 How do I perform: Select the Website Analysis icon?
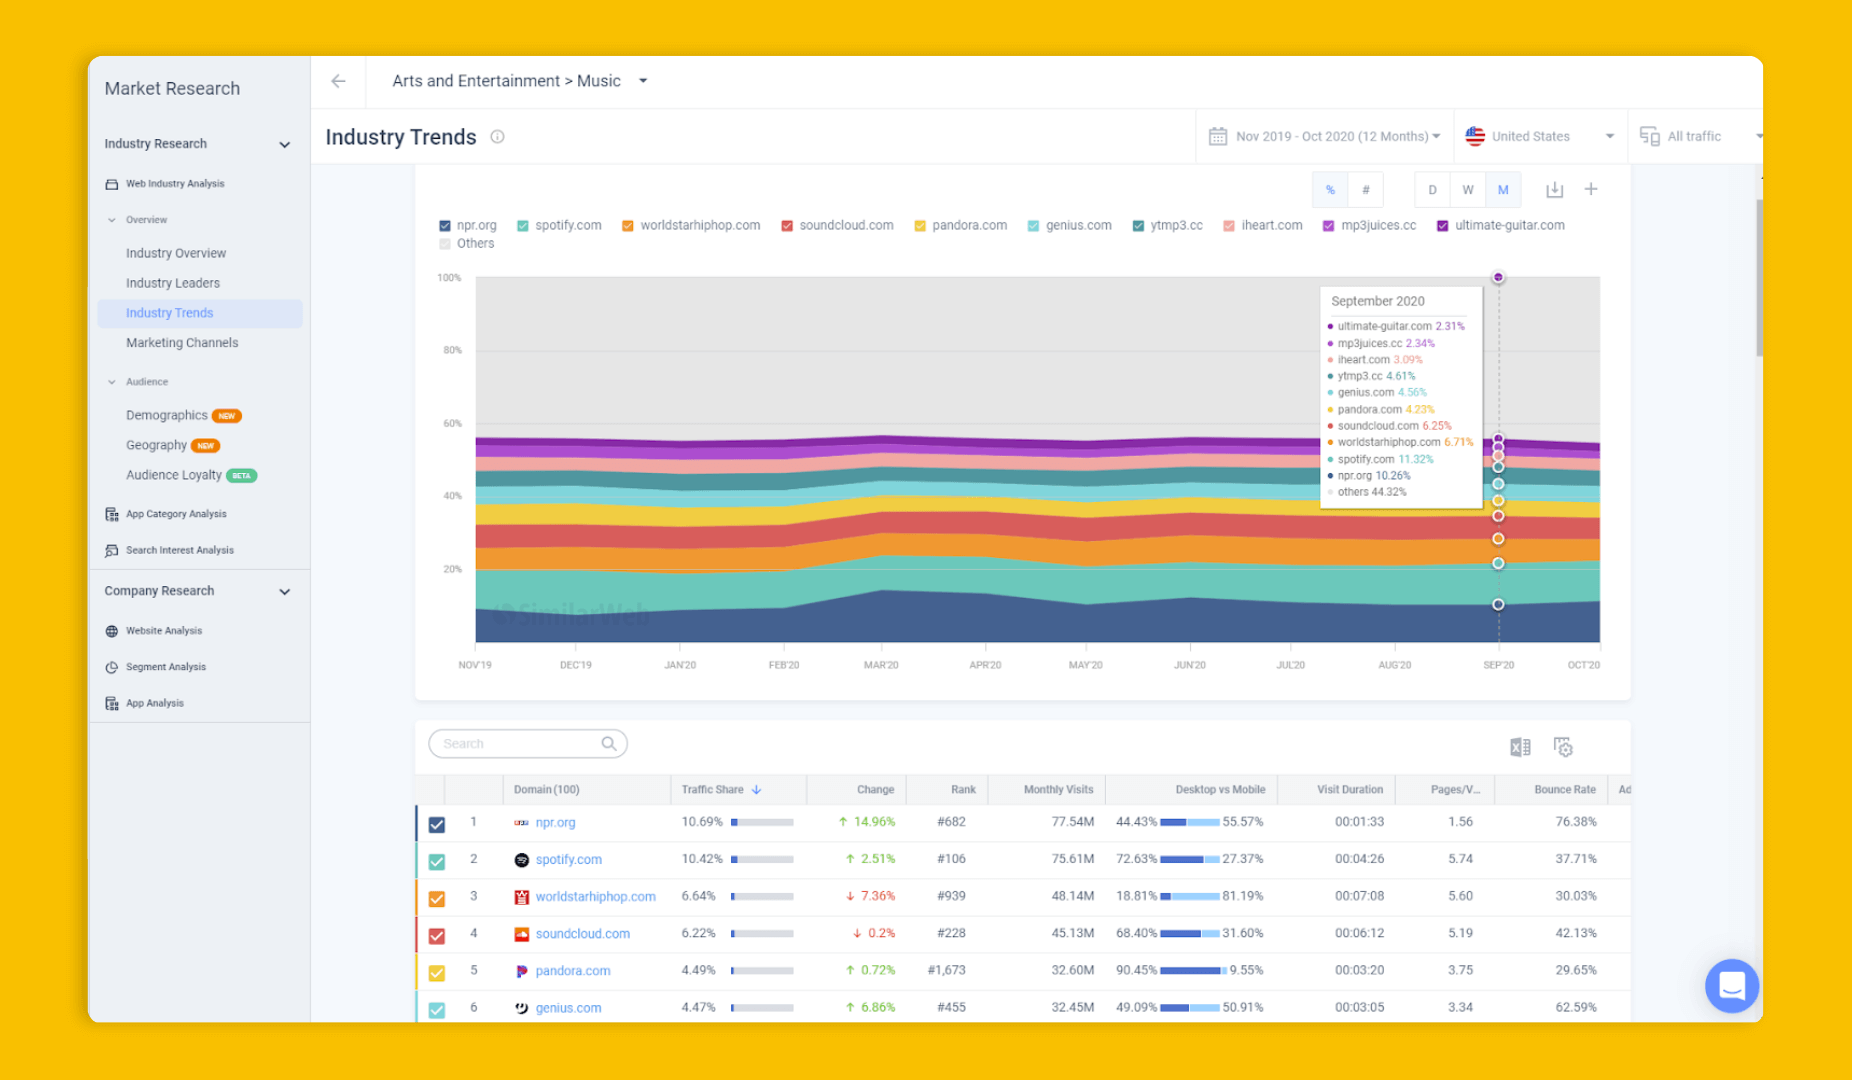pyautogui.click(x=110, y=630)
